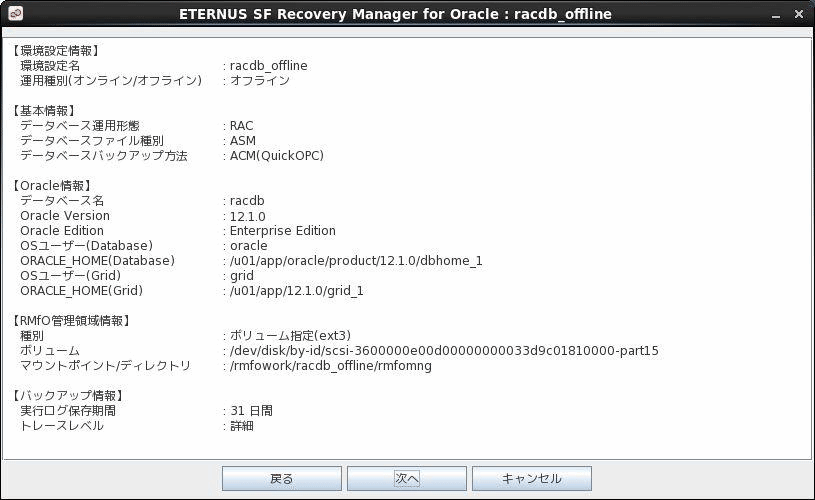Click the value 'ASM'

tap(243, 141)
